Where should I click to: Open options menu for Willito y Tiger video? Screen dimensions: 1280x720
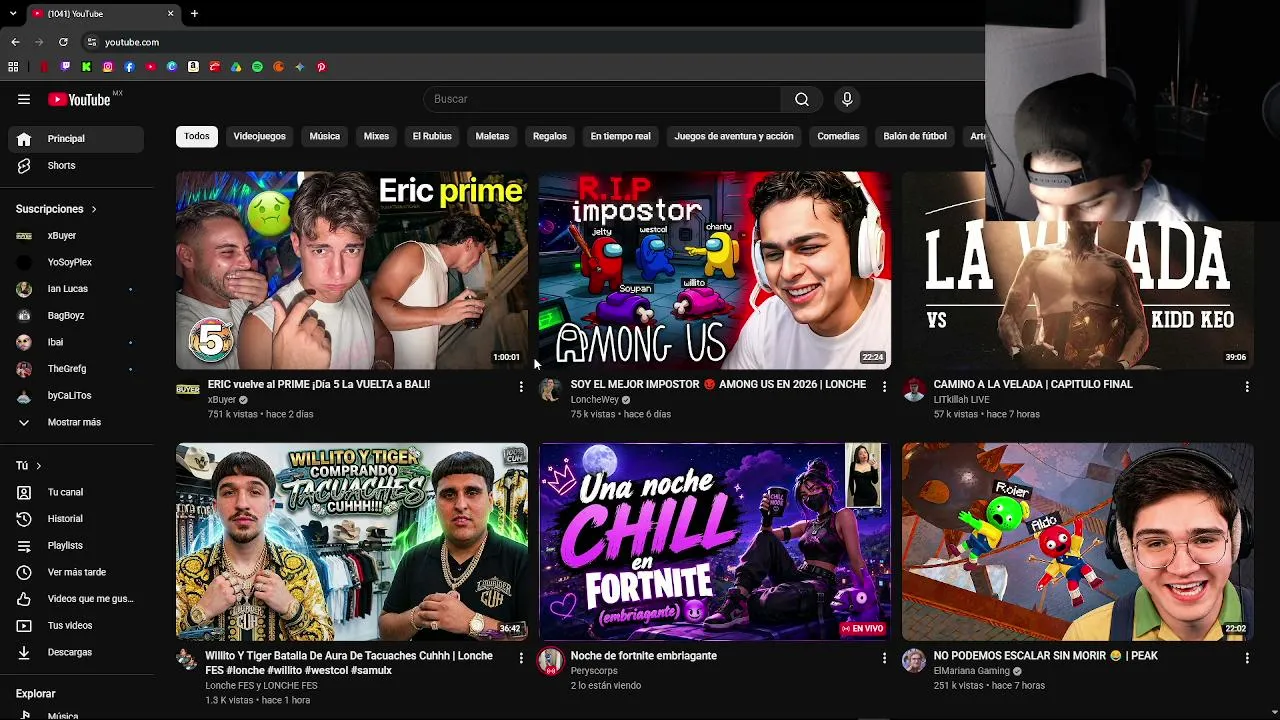pyautogui.click(x=521, y=658)
